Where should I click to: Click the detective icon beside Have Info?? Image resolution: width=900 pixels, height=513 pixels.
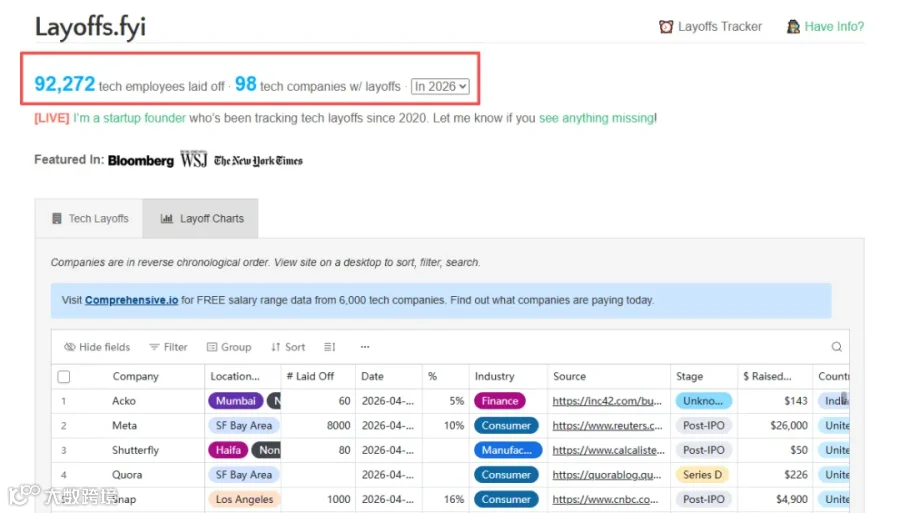coord(793,26)
